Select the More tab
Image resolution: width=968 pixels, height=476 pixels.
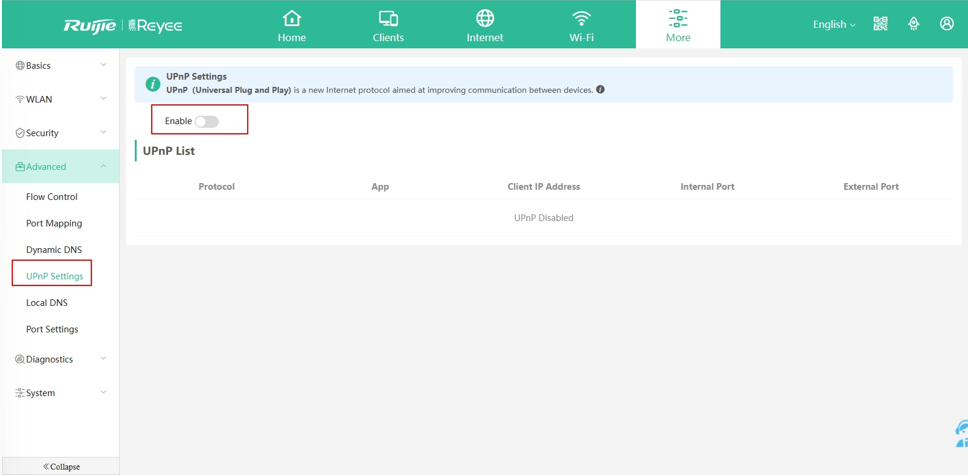(677, 25)
